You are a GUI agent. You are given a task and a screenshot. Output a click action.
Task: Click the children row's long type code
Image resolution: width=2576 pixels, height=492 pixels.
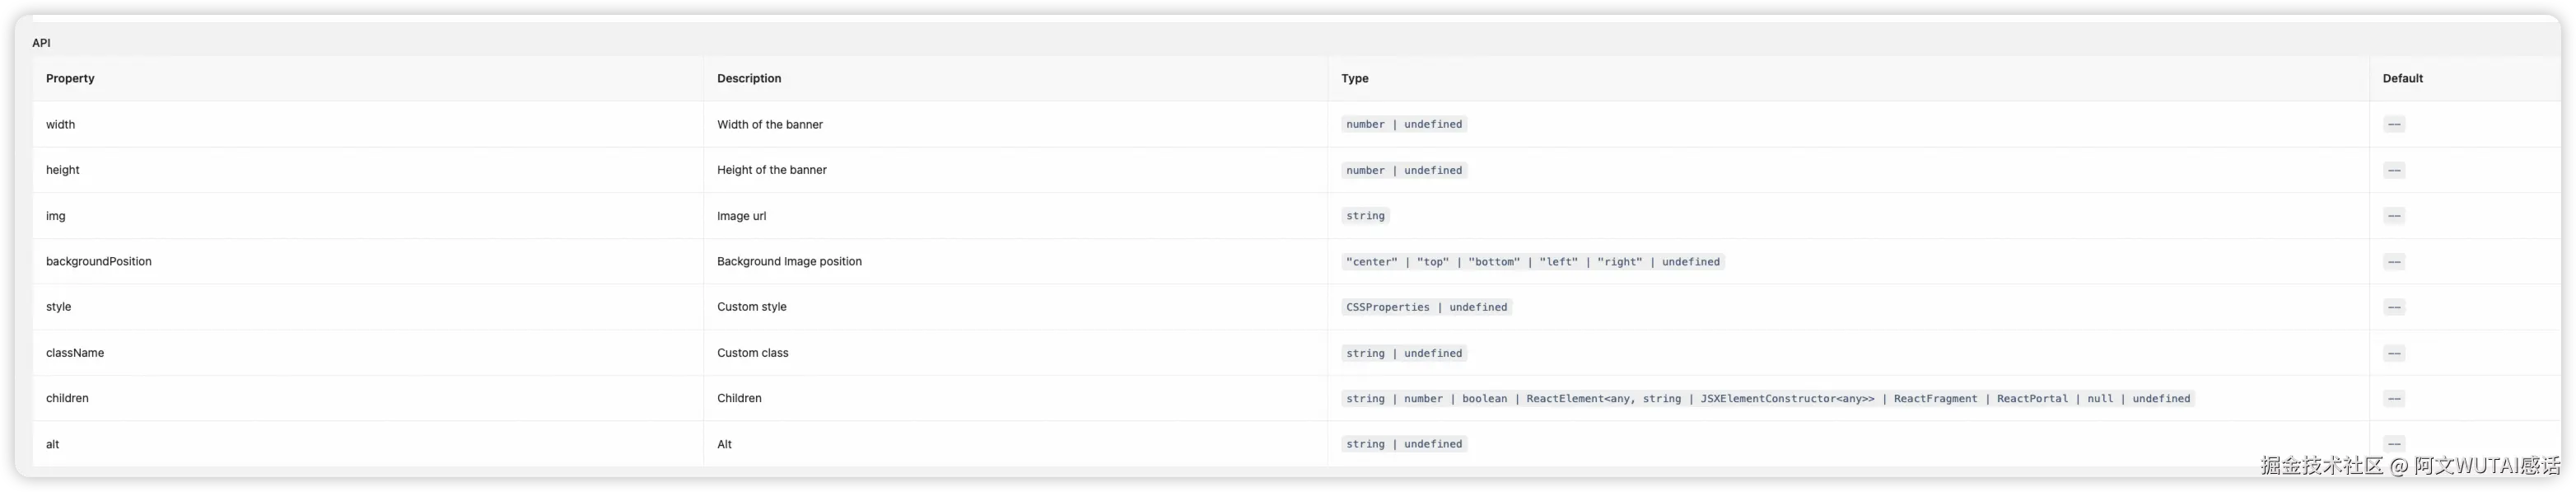coord(1767,399)
